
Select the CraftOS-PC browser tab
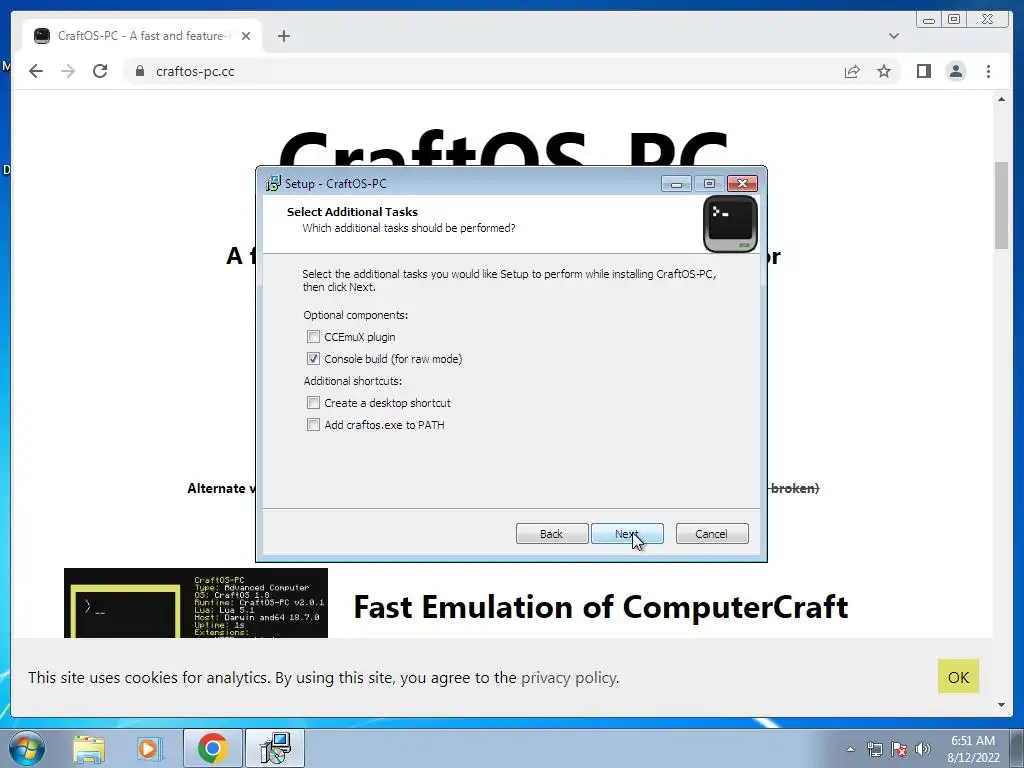tap(142, 36)
